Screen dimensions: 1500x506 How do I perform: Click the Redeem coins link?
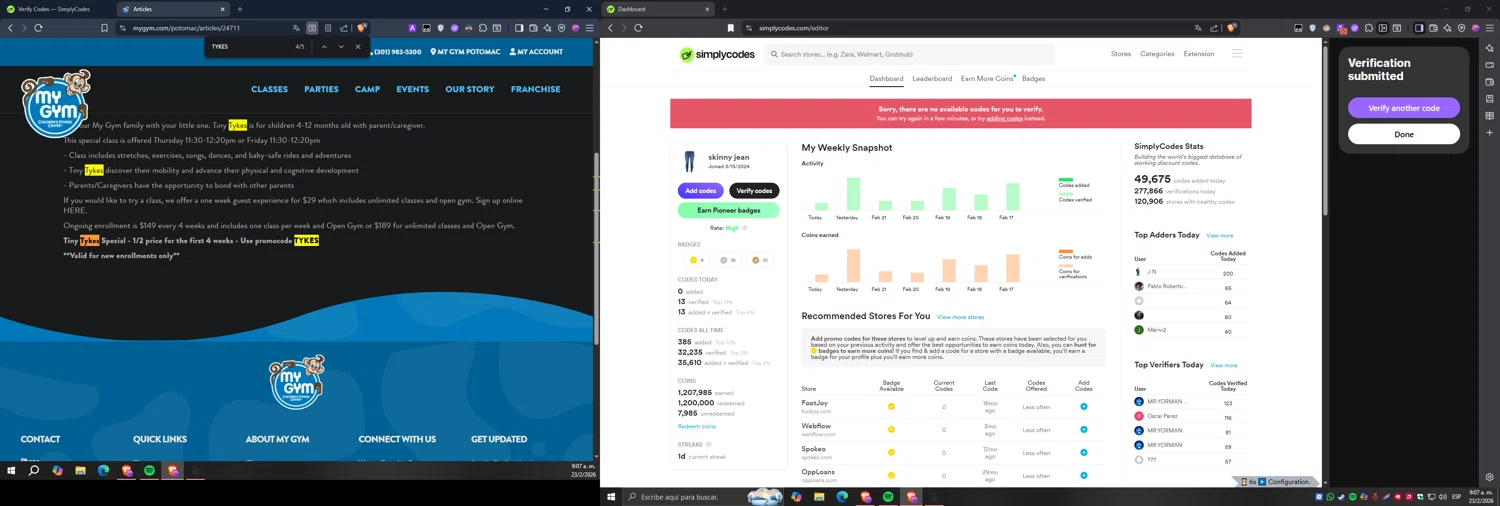pos(697,427)
